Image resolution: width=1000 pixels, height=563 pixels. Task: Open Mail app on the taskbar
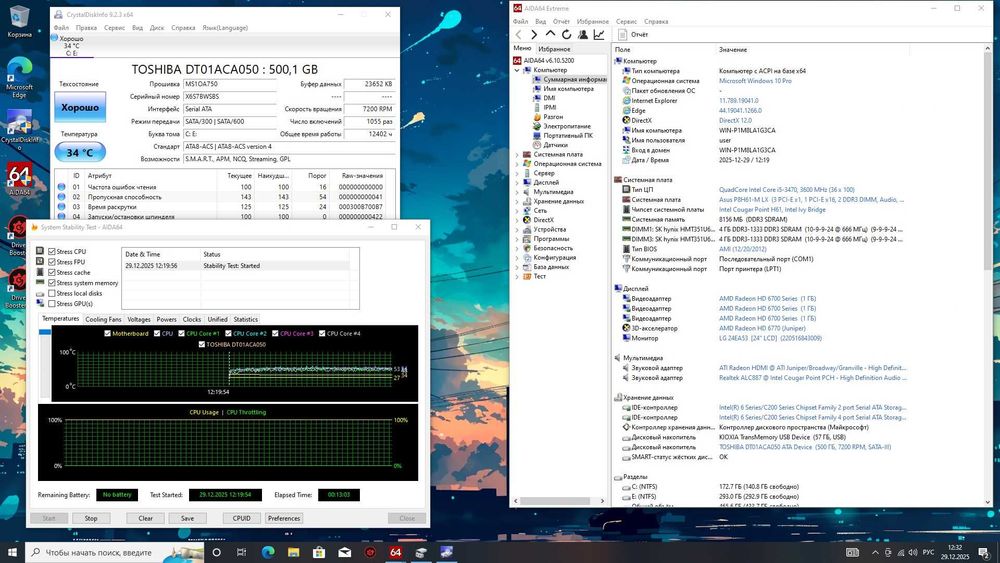[x=344, y=552]
